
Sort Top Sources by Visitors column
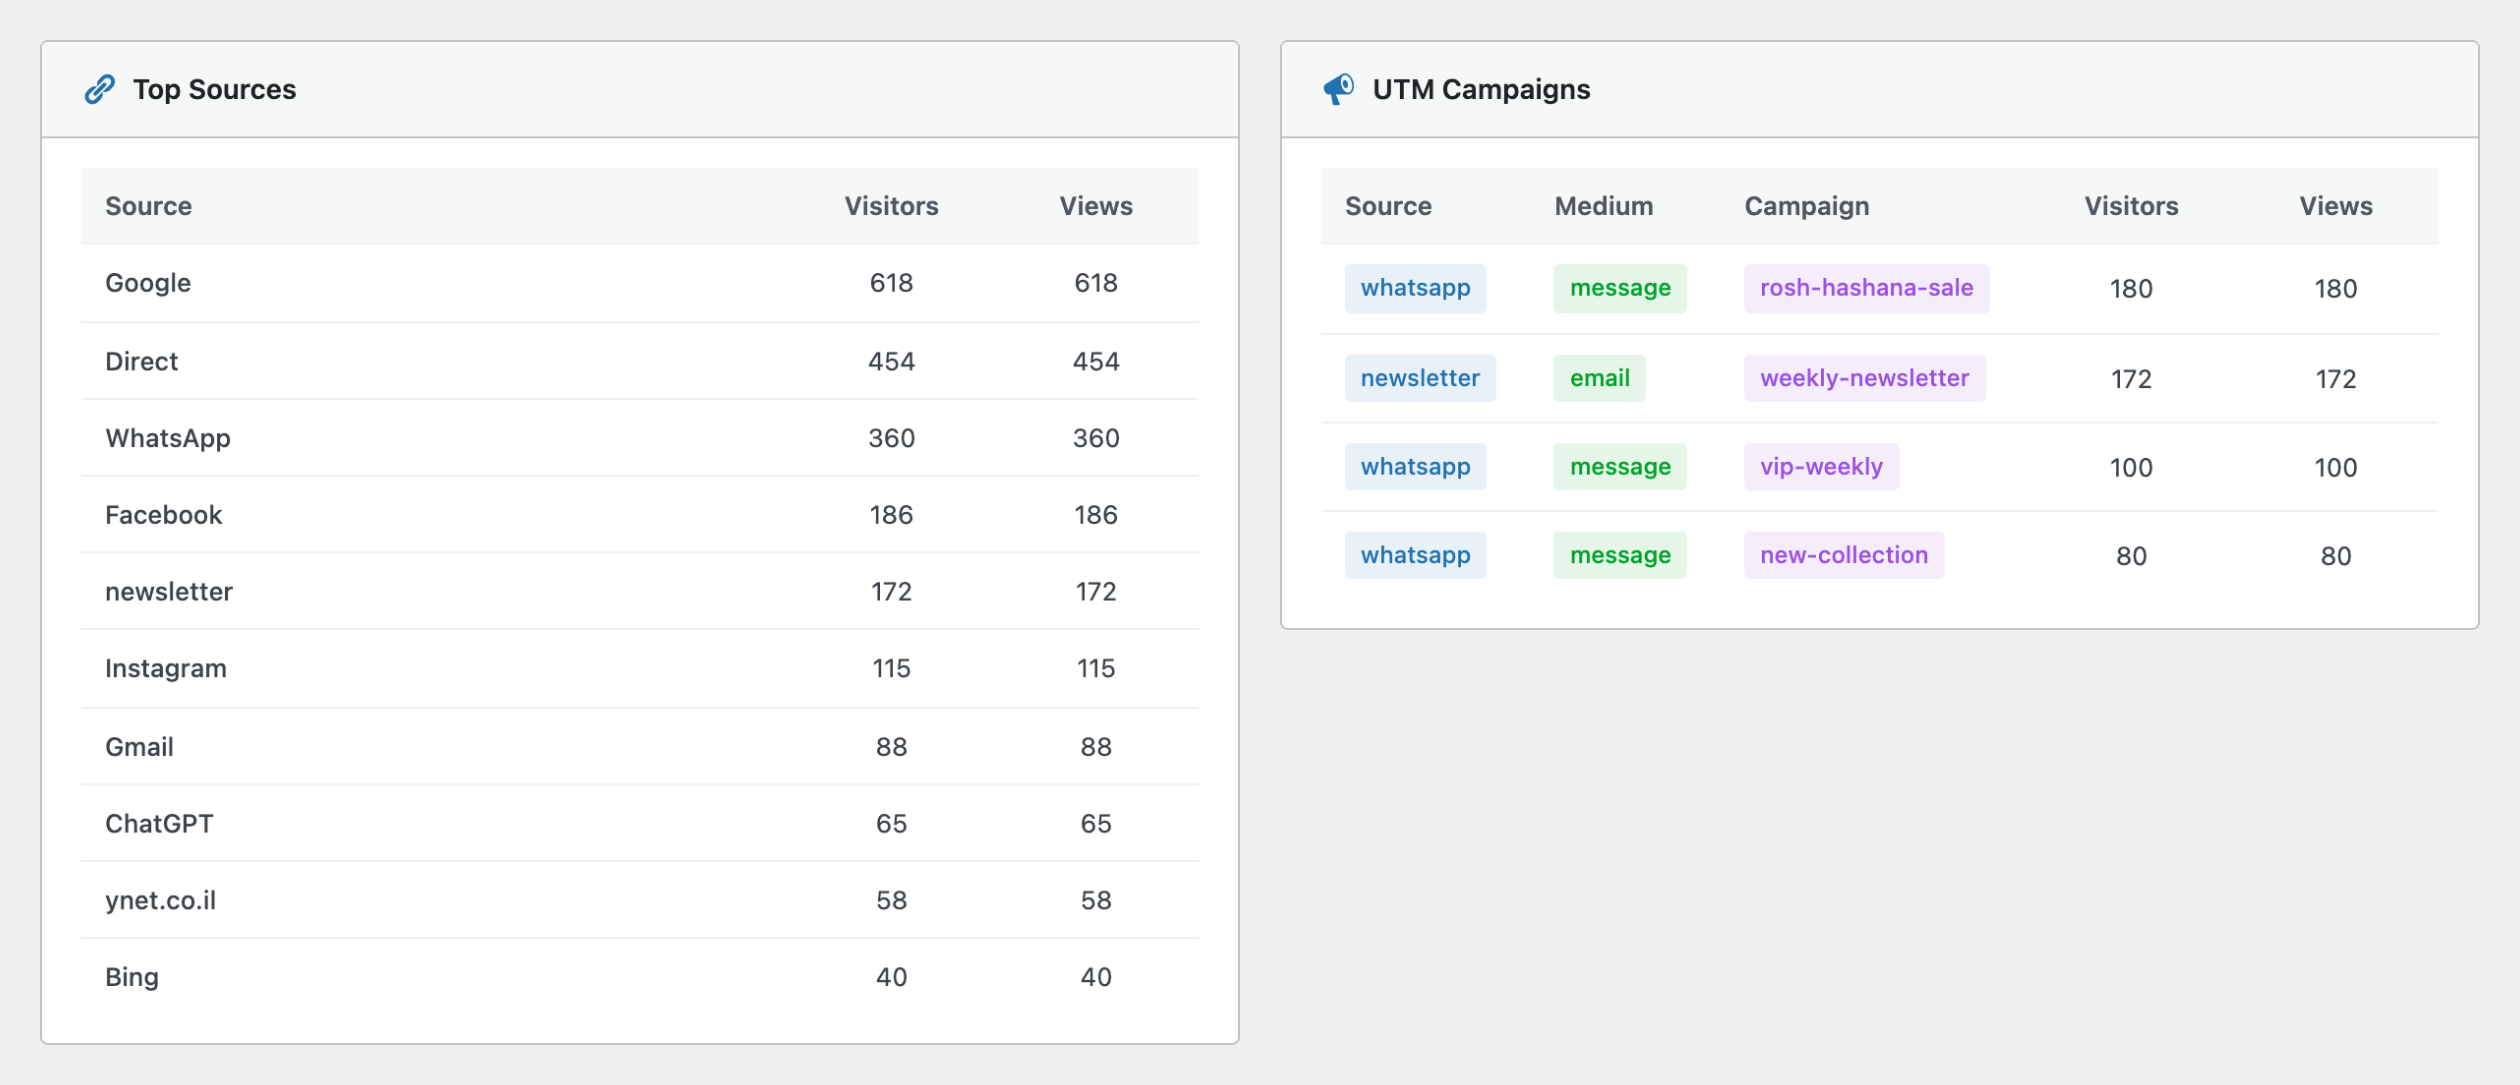point(891,206)
